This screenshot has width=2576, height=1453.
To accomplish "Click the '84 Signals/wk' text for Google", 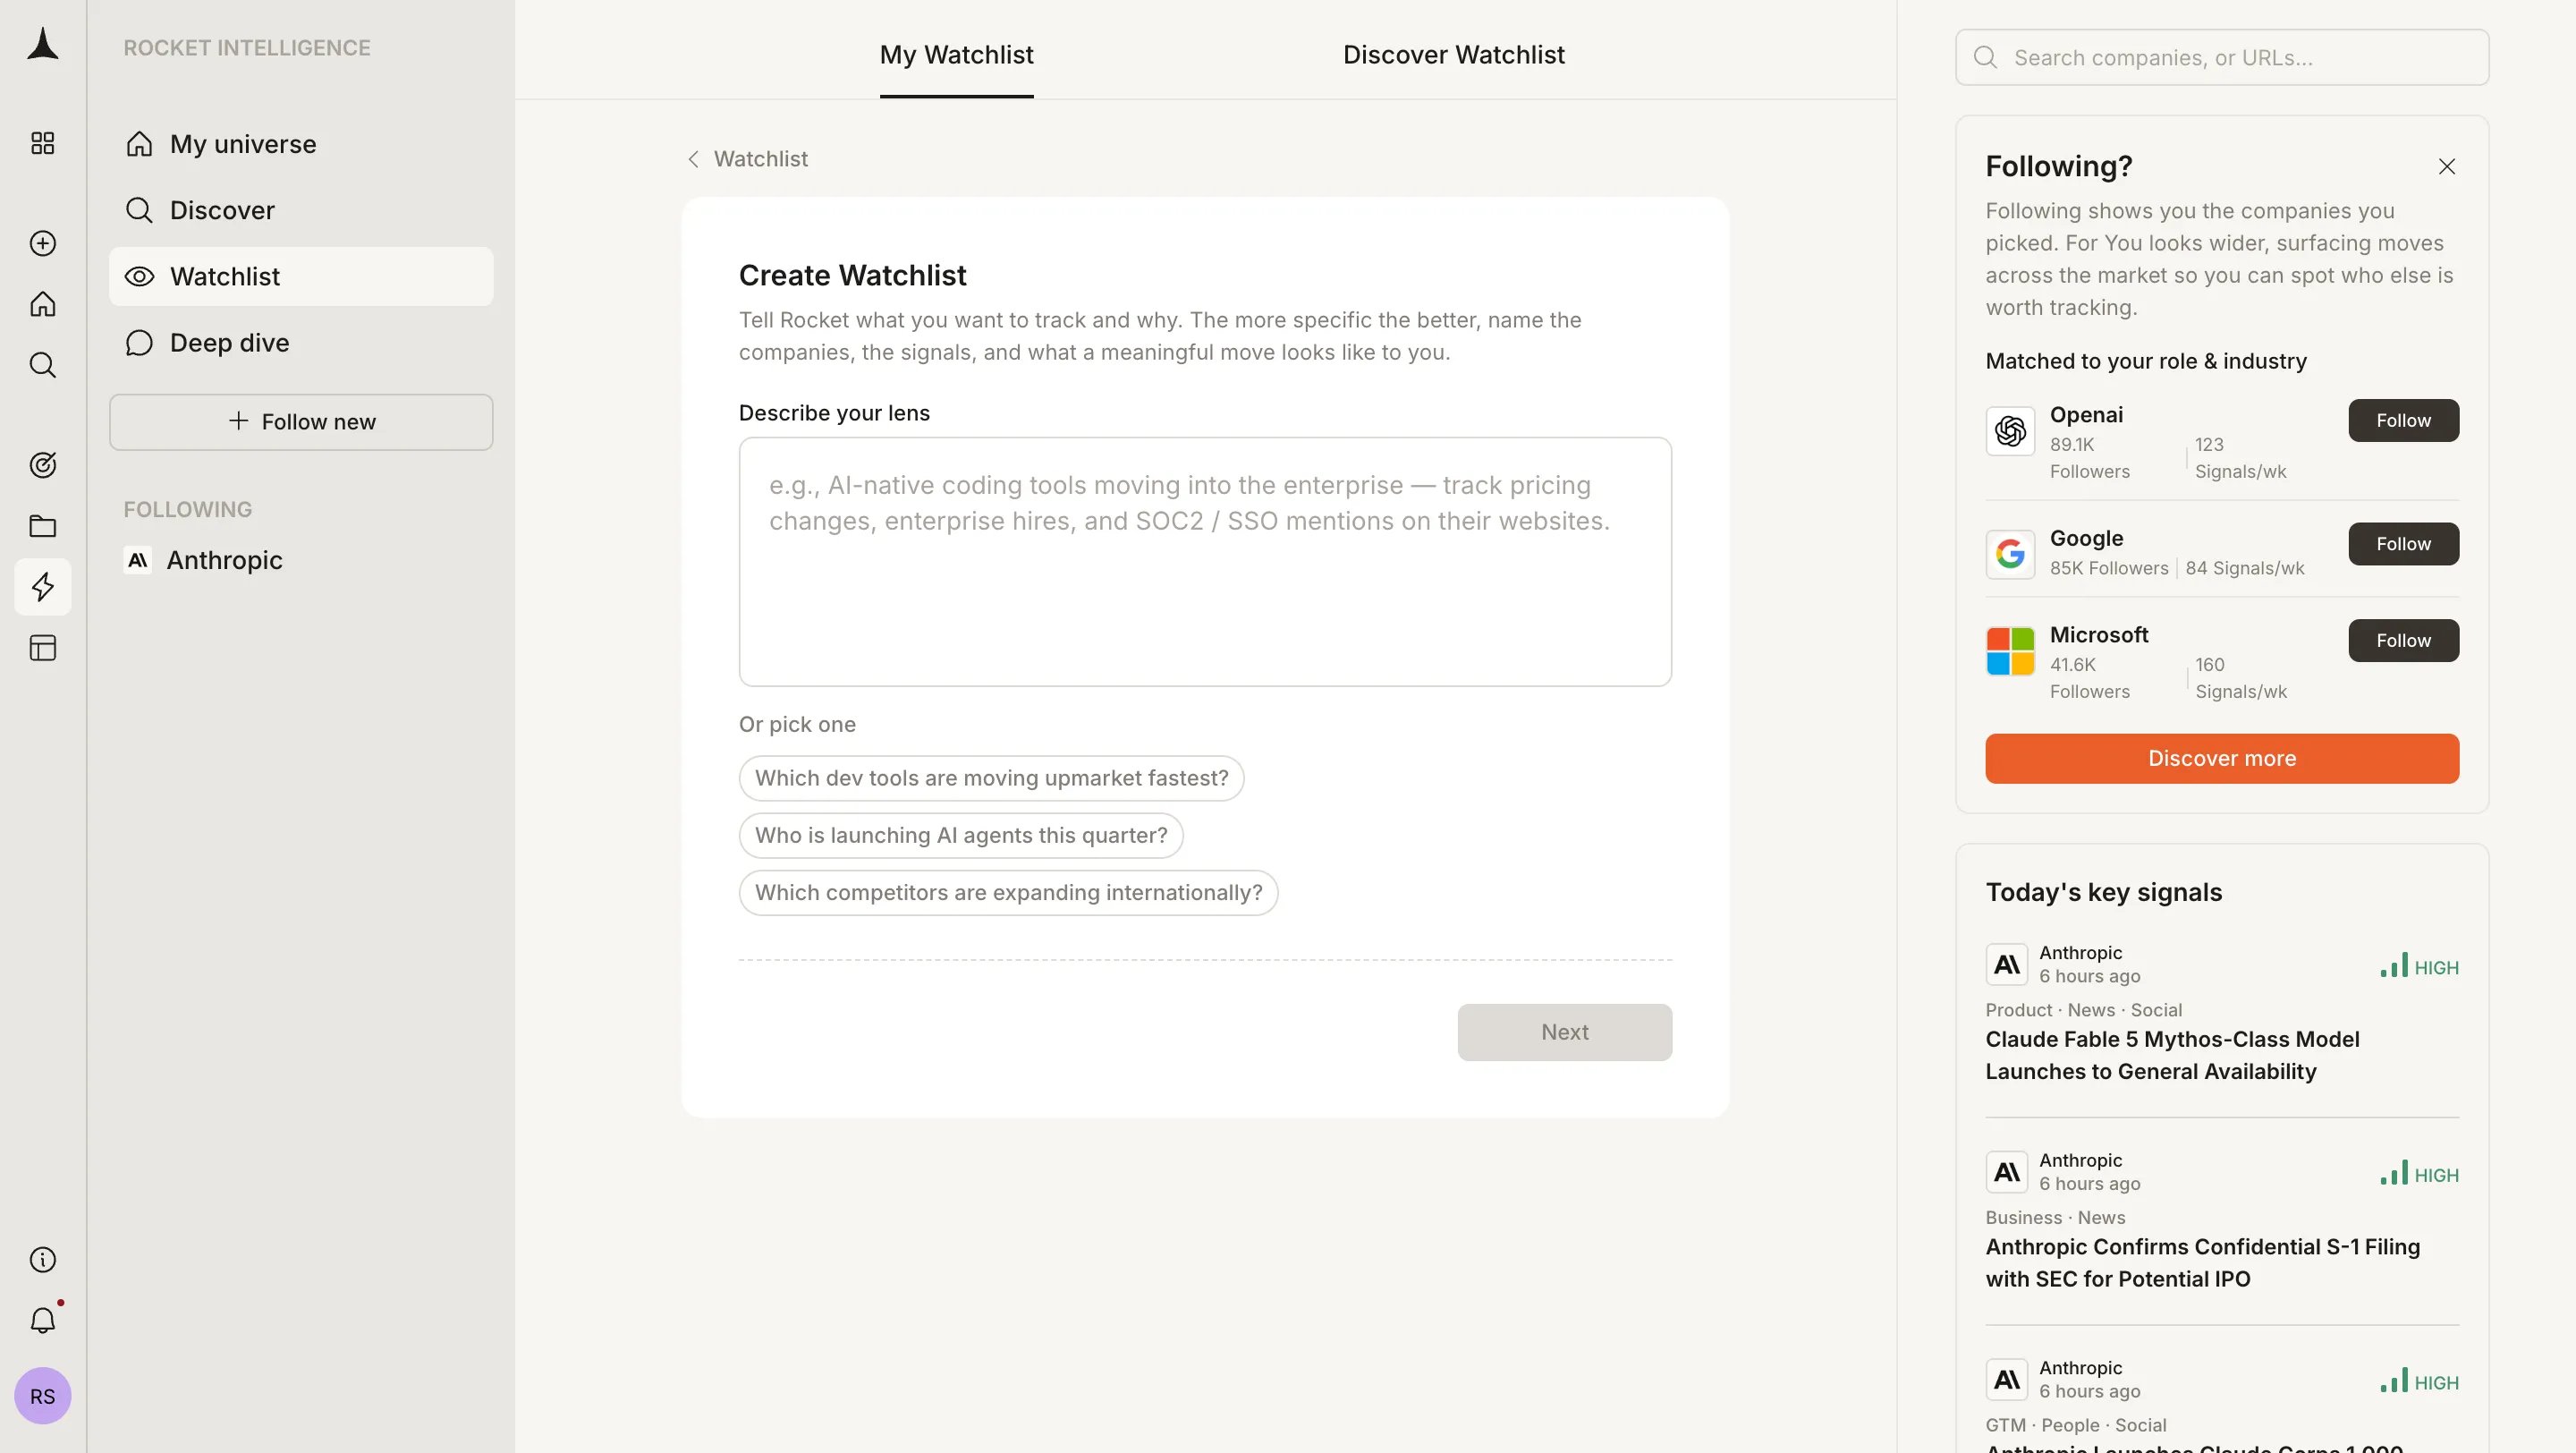I will pos(2244,569).
